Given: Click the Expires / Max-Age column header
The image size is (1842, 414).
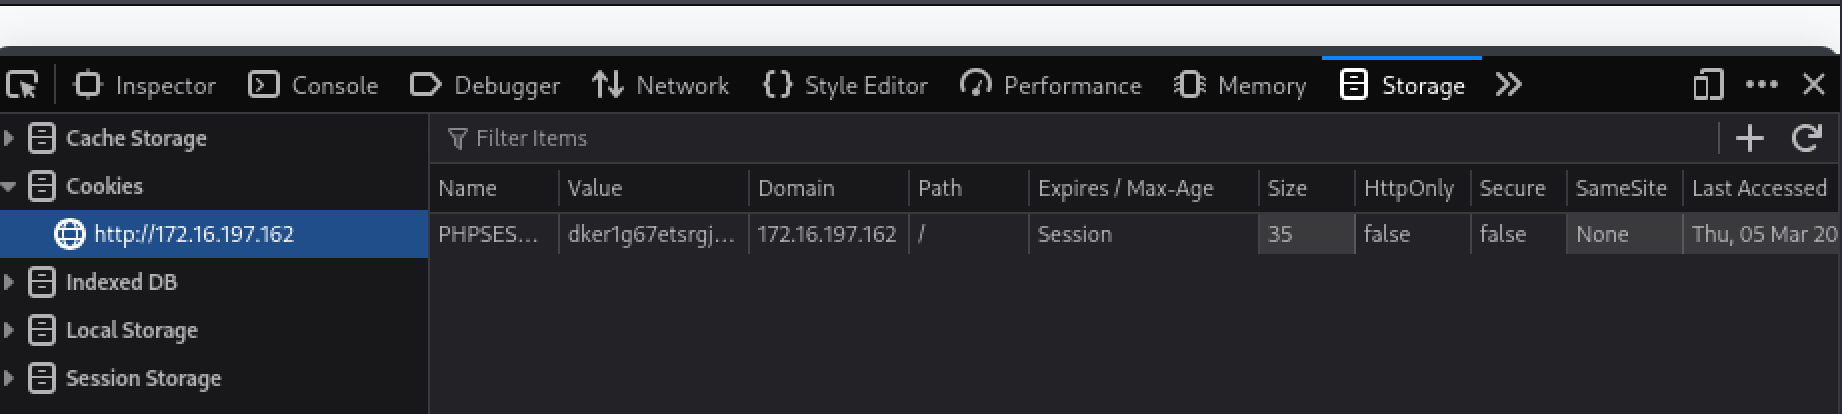Looking at the screenshot, I should pyautogui.click(x=1125, y=188).
